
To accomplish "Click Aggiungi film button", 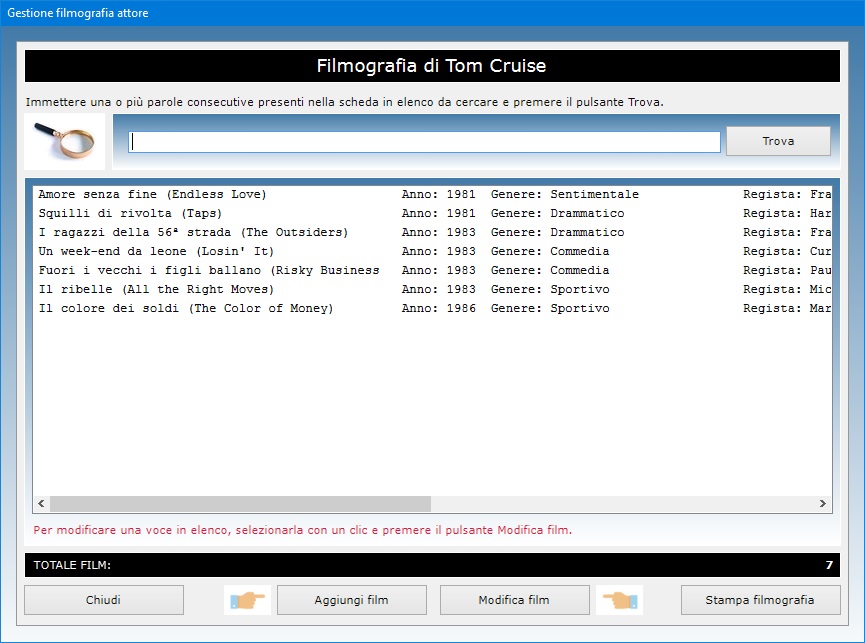I will tap(351, 600).
